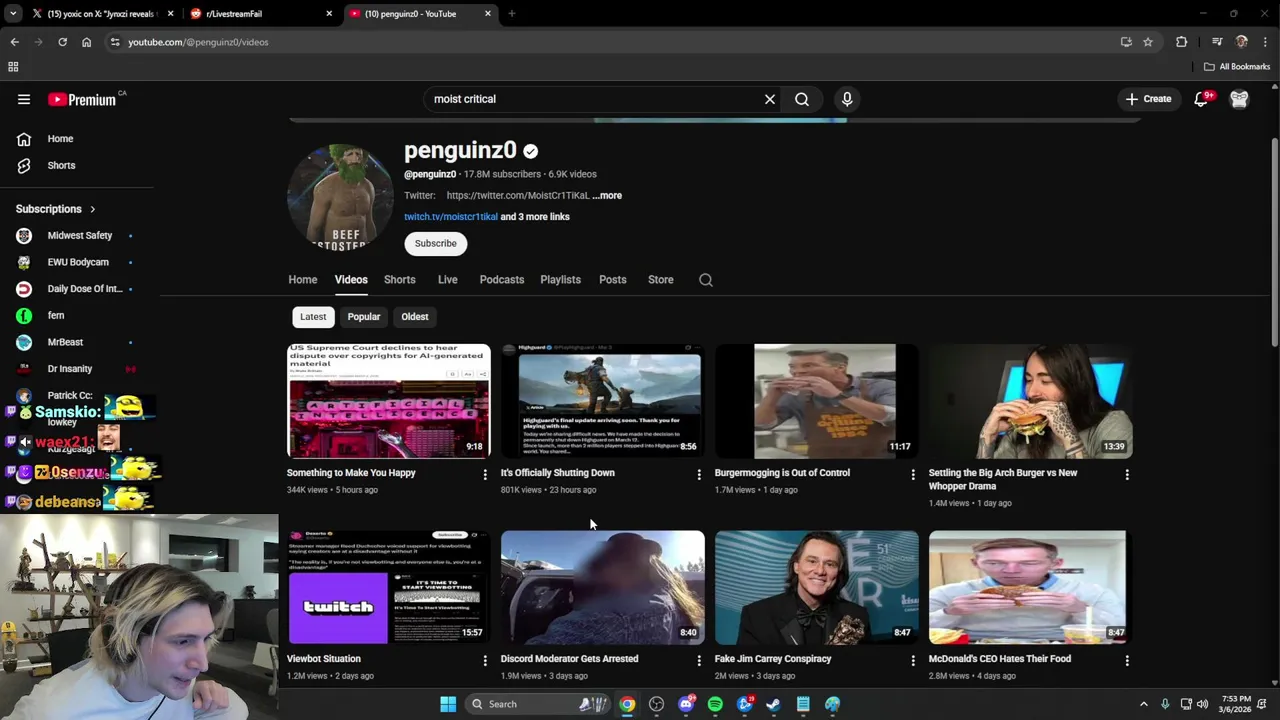Open the twitch.tv/moistcr1tikal link
The height and width of the screenshot is (720, 1280).
point(451,217)
